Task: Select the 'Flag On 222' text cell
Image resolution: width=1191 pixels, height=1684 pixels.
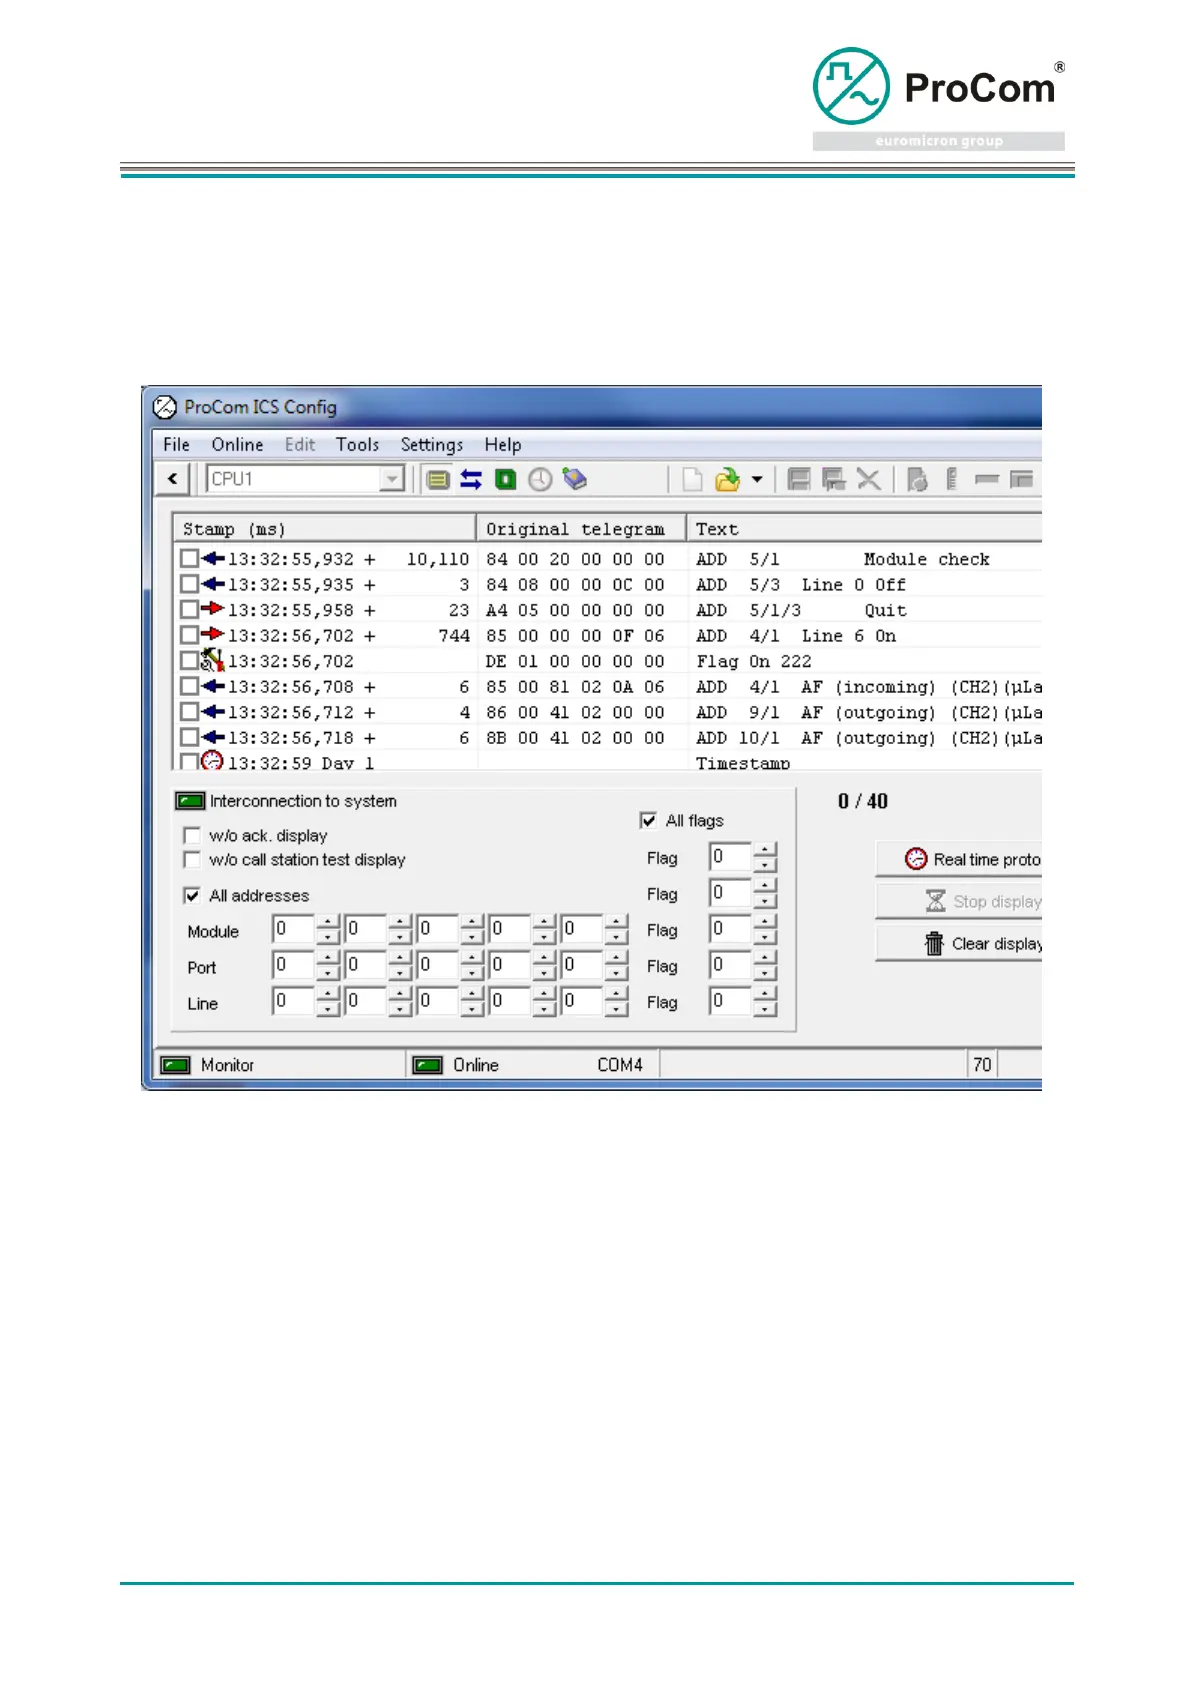Action: pos(754,661)
